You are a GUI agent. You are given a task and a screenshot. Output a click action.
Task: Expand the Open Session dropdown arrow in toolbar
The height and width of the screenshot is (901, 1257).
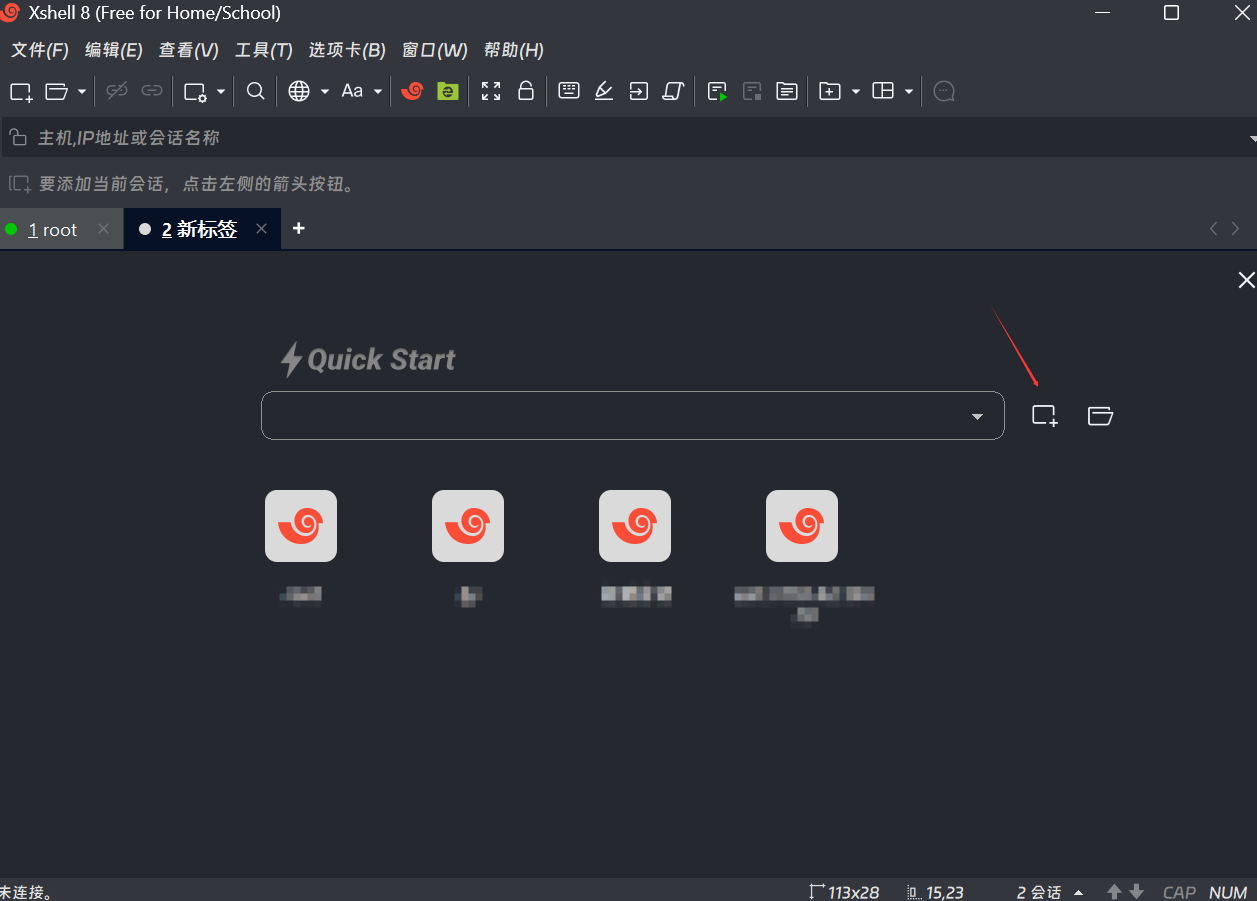[x=82, y=92]
